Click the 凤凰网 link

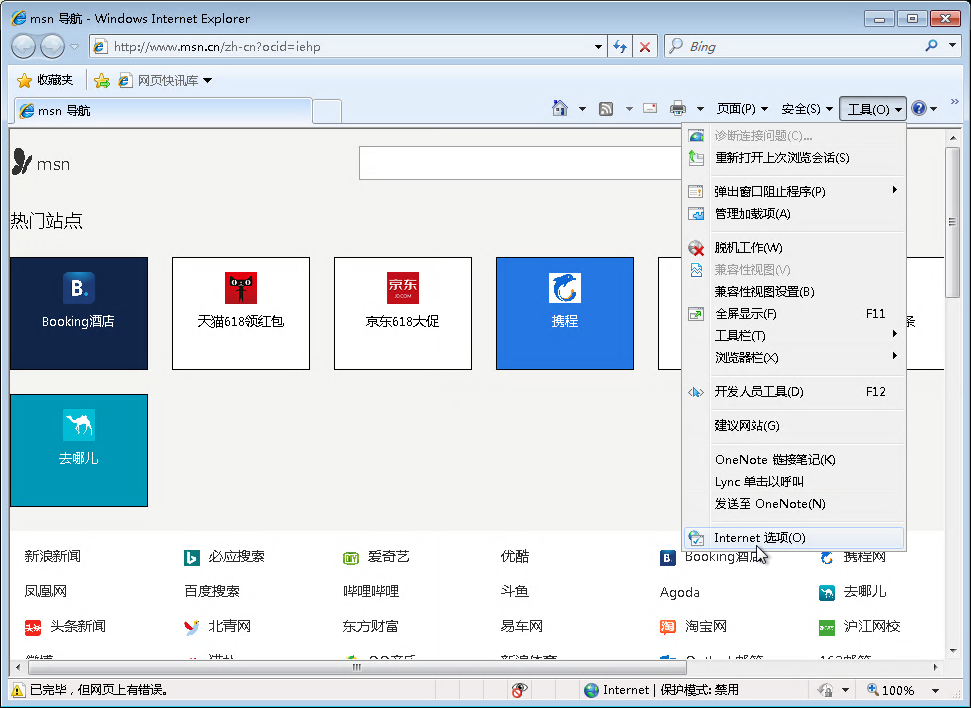[46, 591]
